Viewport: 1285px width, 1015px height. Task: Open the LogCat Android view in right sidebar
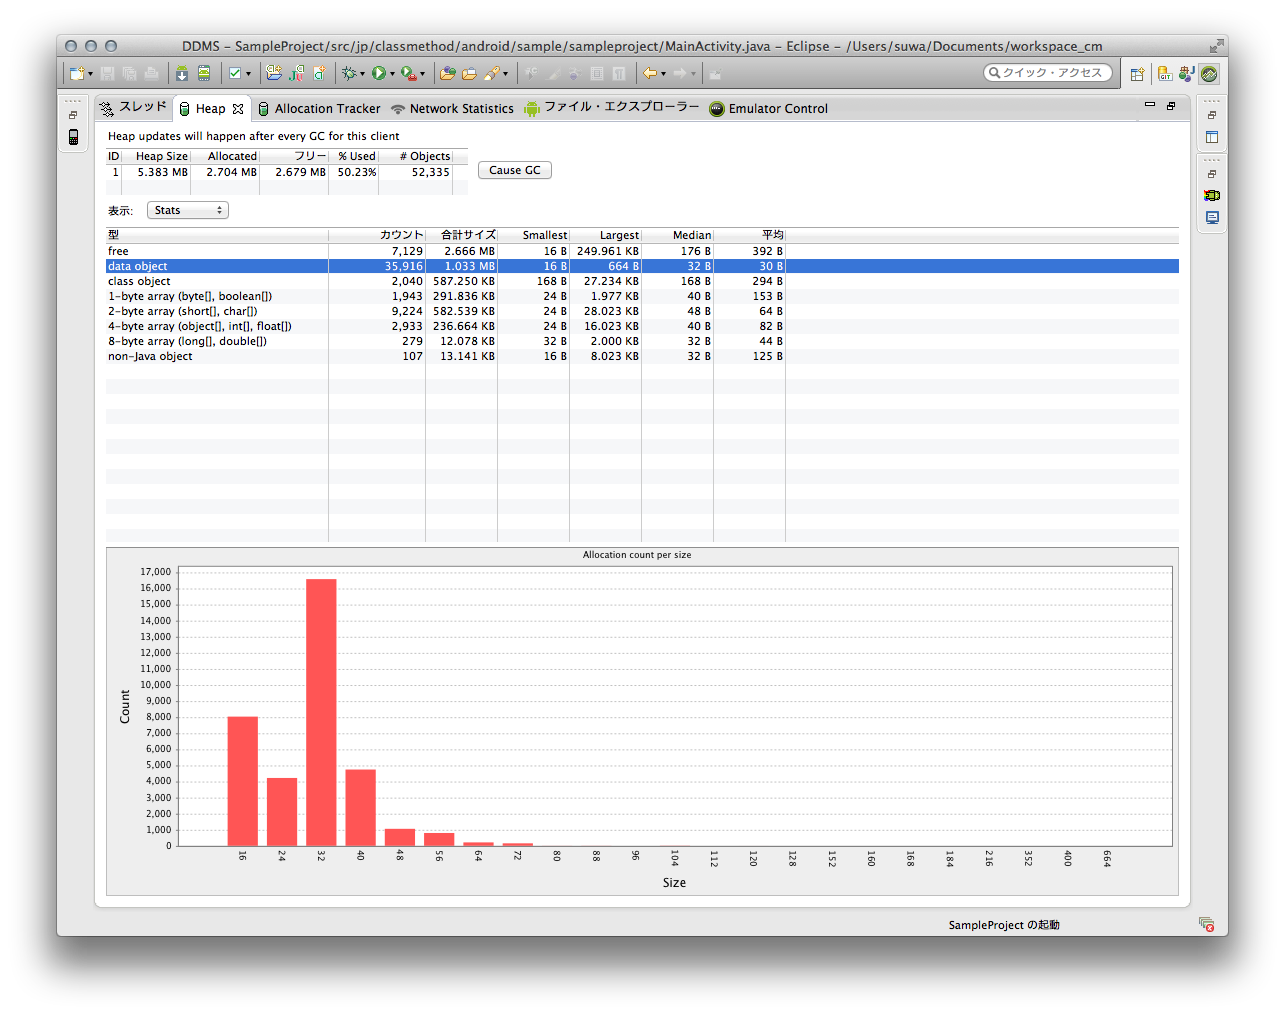tap(1212, 196)
